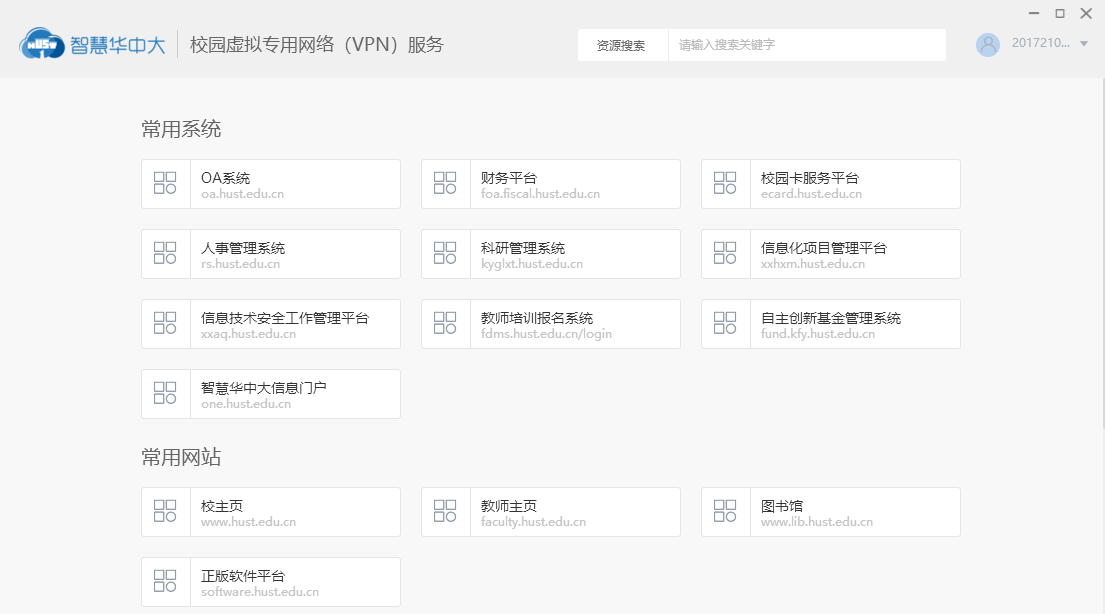
Task: Click the grid icon beside 正版软件平台
Action: click(x=165, y=581)
